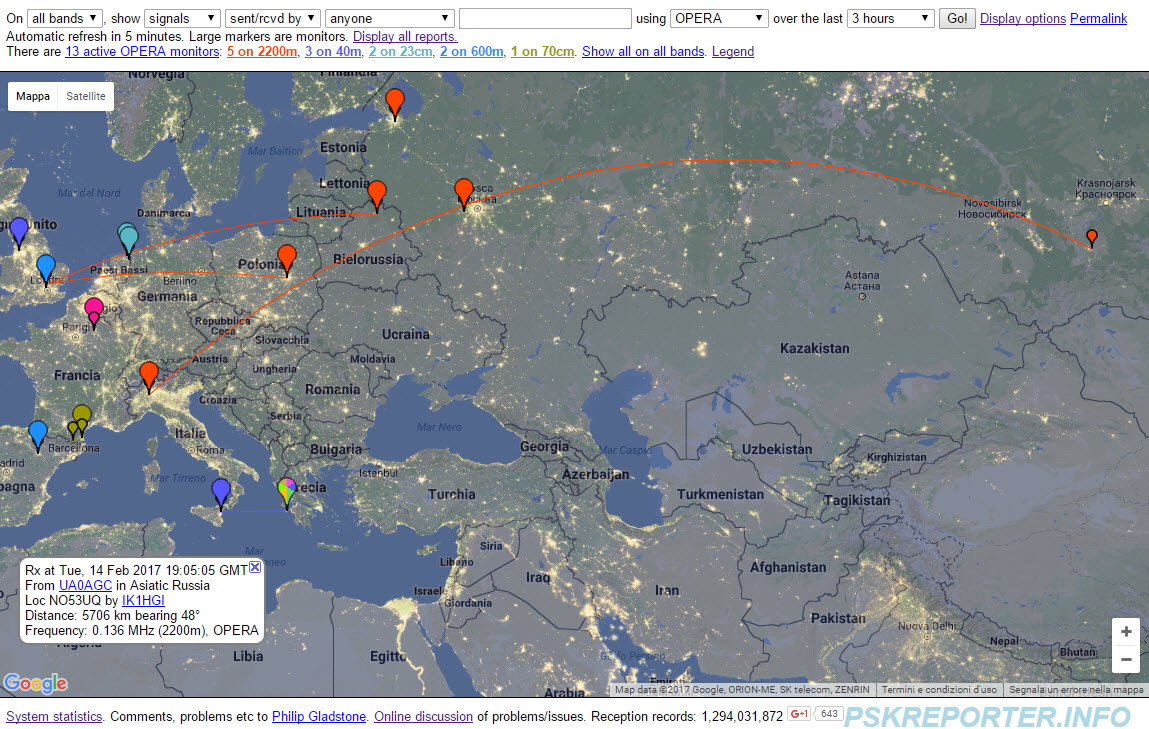Open 'Display all reports' link

(405, 36)
